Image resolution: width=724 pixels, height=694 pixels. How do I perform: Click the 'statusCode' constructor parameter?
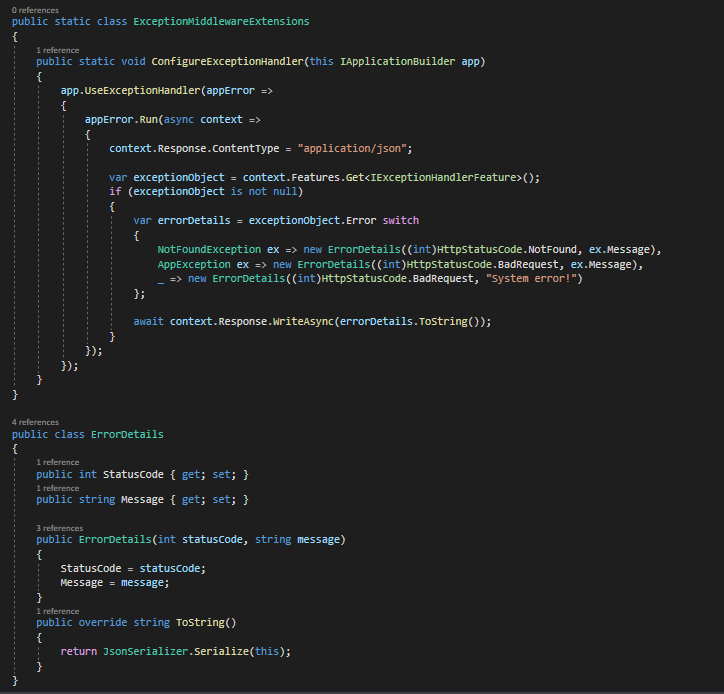click(x=212, y=540)
